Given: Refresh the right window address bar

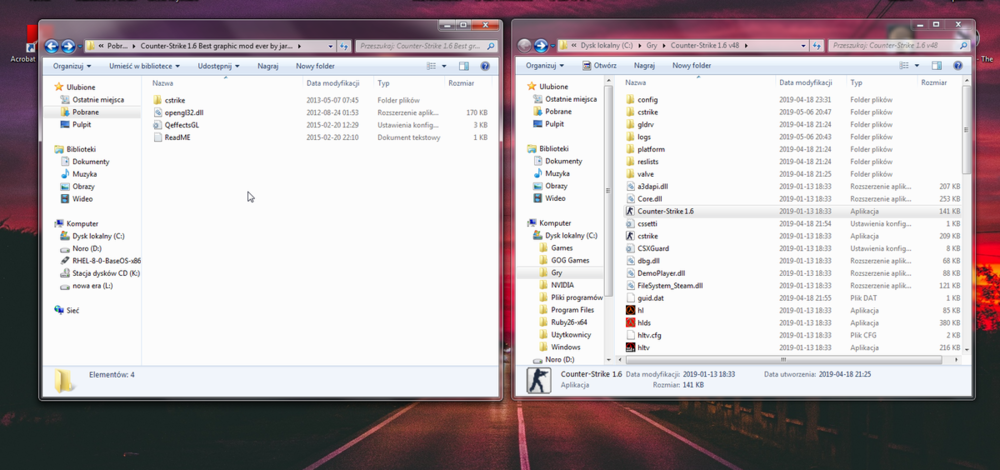Looking at the screenshot, I should tap(817, 46).
